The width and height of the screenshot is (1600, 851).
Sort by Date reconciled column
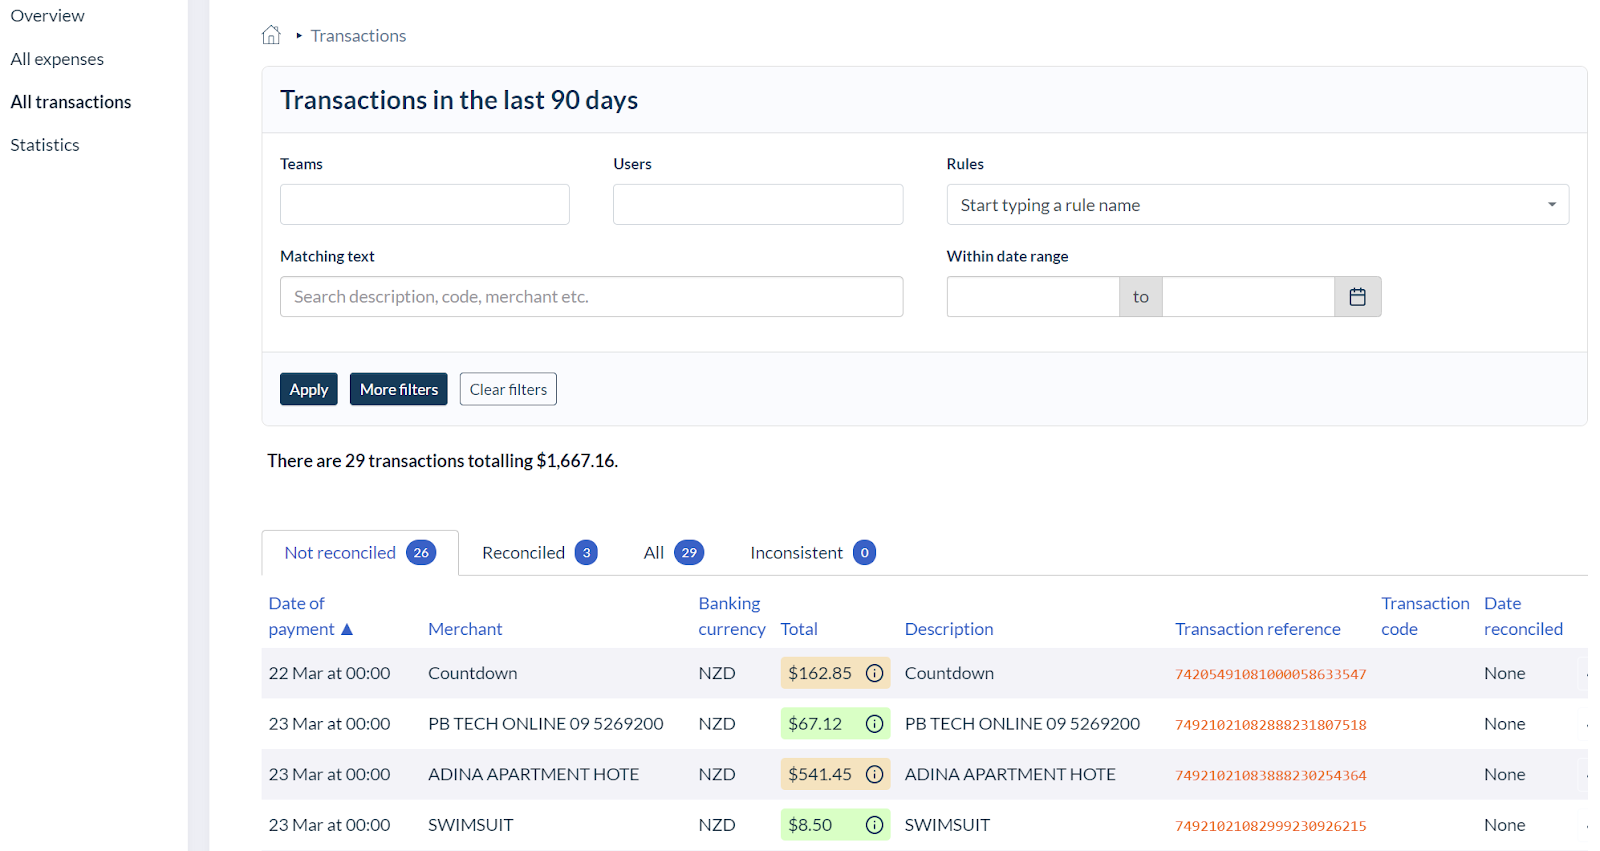pyautogui.click(x=1523, y=616)
